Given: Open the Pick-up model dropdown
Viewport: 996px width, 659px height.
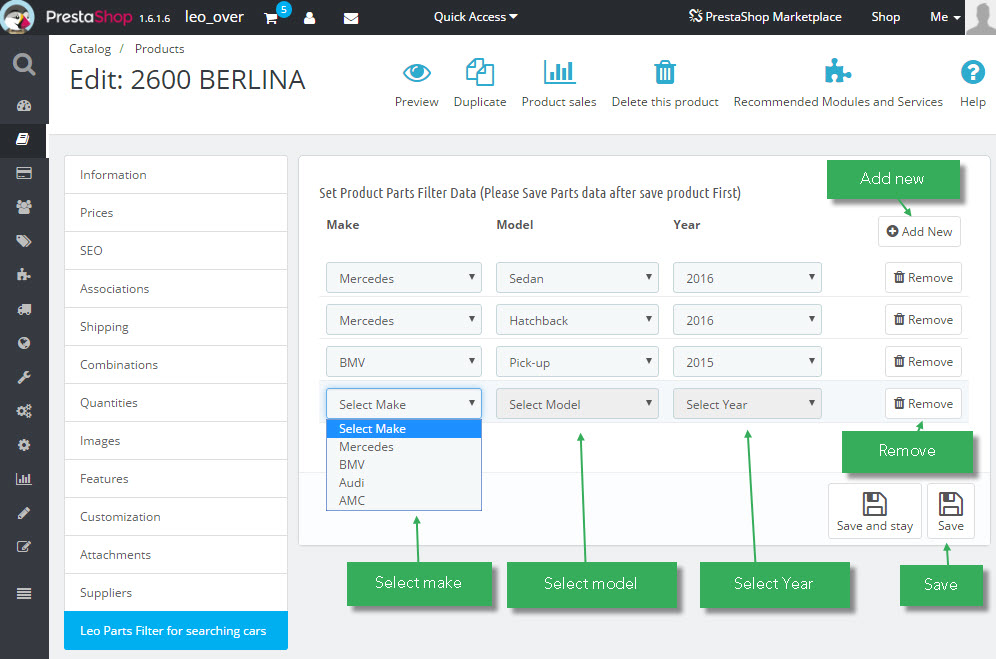Looking at the screenshot, I should click(577, 362).
